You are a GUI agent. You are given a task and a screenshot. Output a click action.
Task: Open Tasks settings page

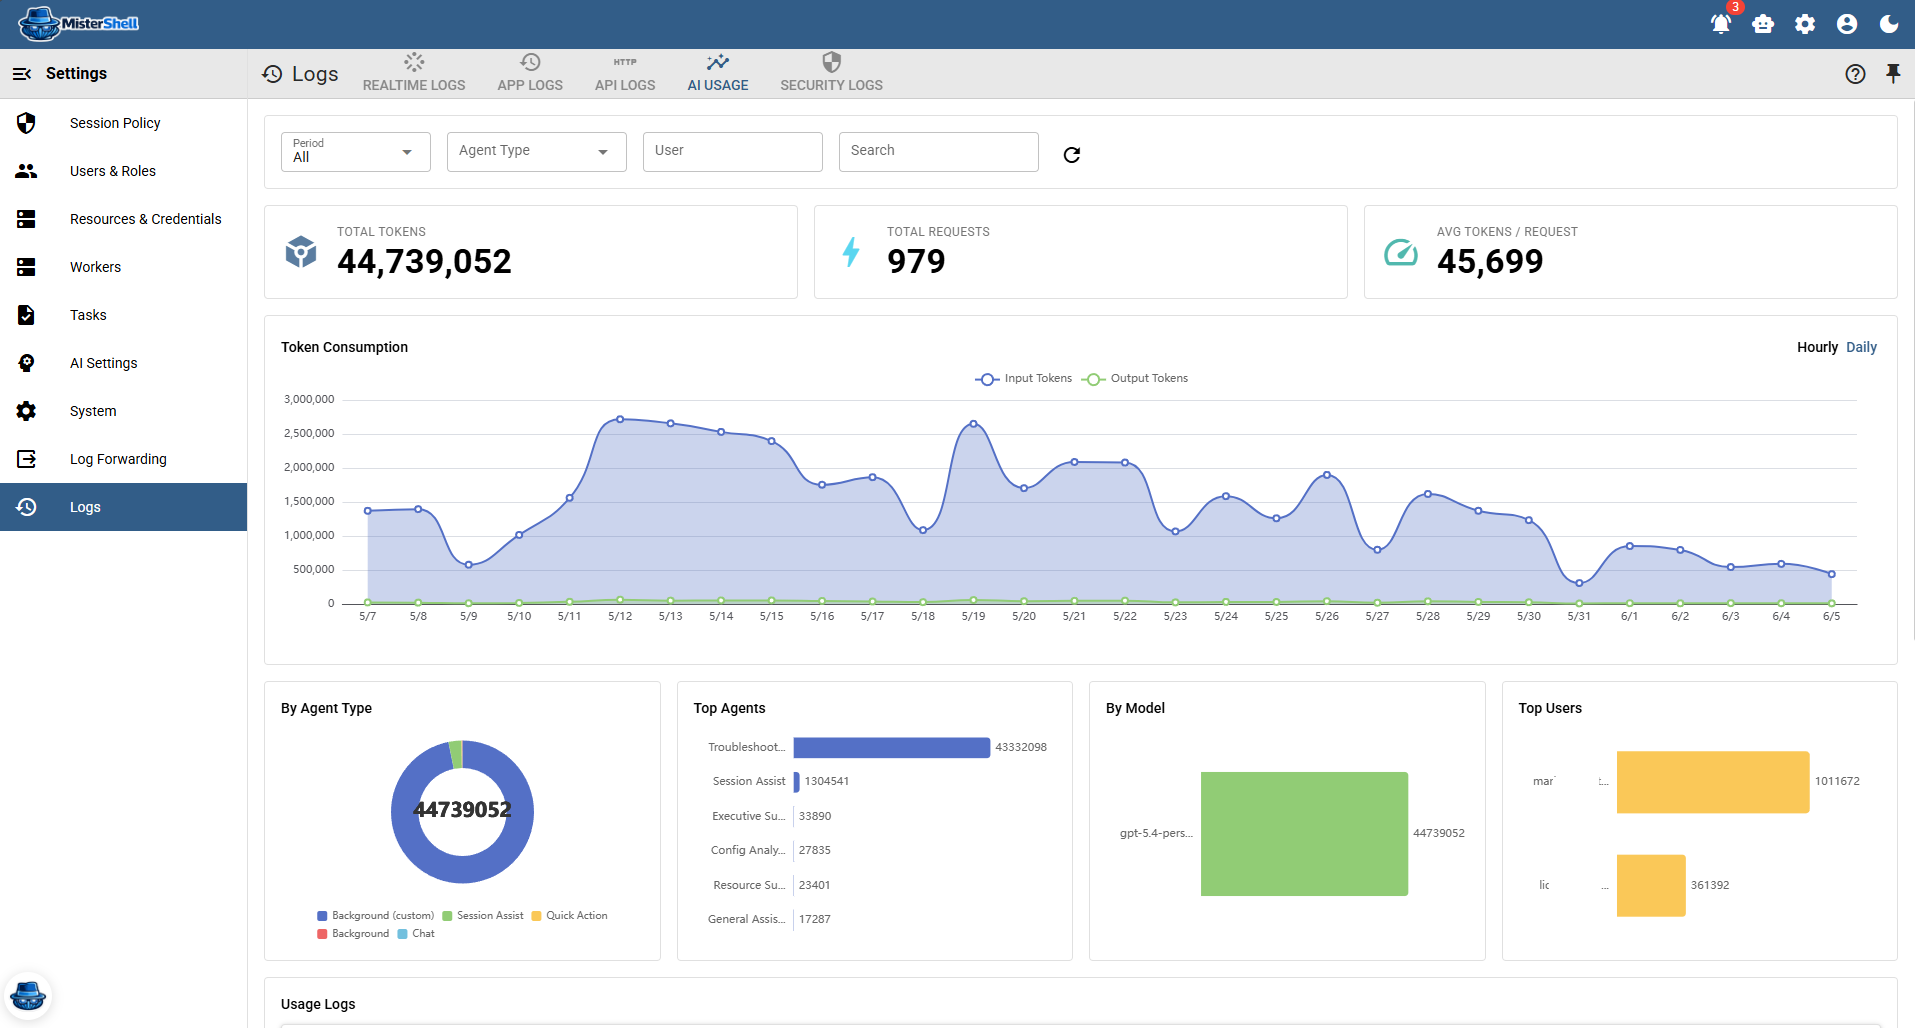click(x=124, y=315)
